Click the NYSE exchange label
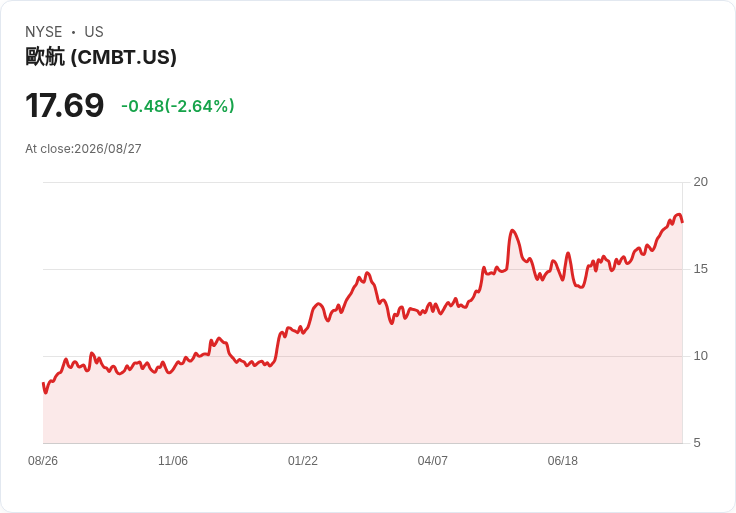 point(44,32)
